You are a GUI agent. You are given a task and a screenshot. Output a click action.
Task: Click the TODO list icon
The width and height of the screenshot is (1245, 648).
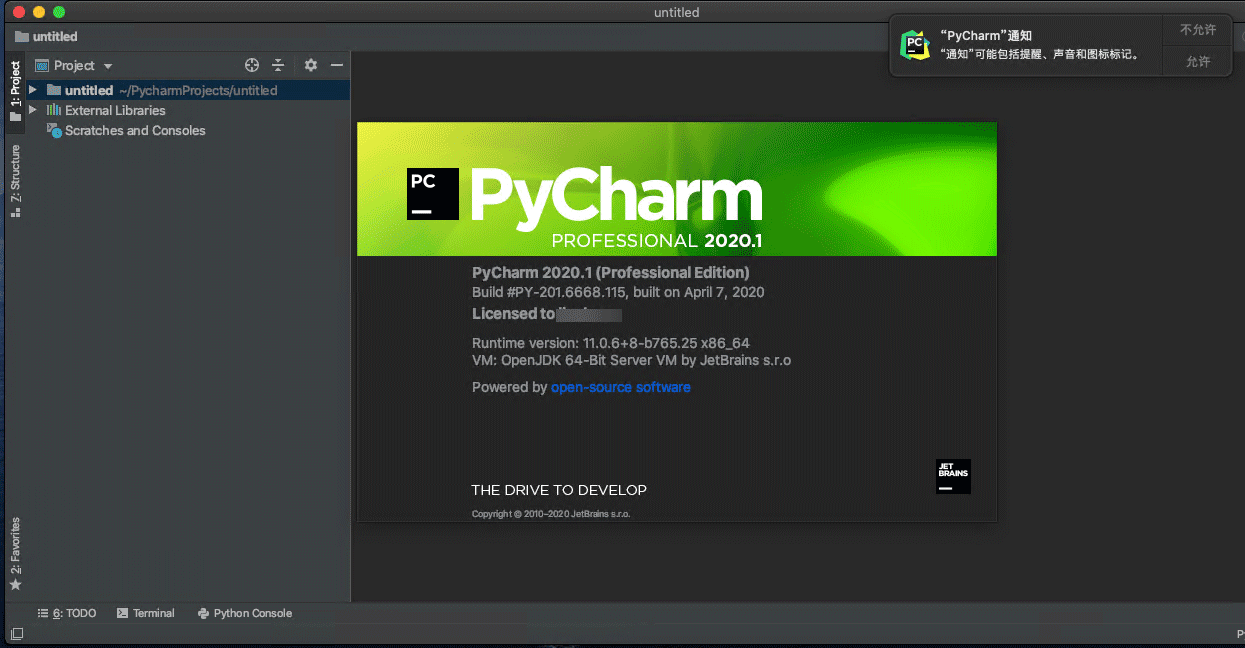[x=43, y=613]
